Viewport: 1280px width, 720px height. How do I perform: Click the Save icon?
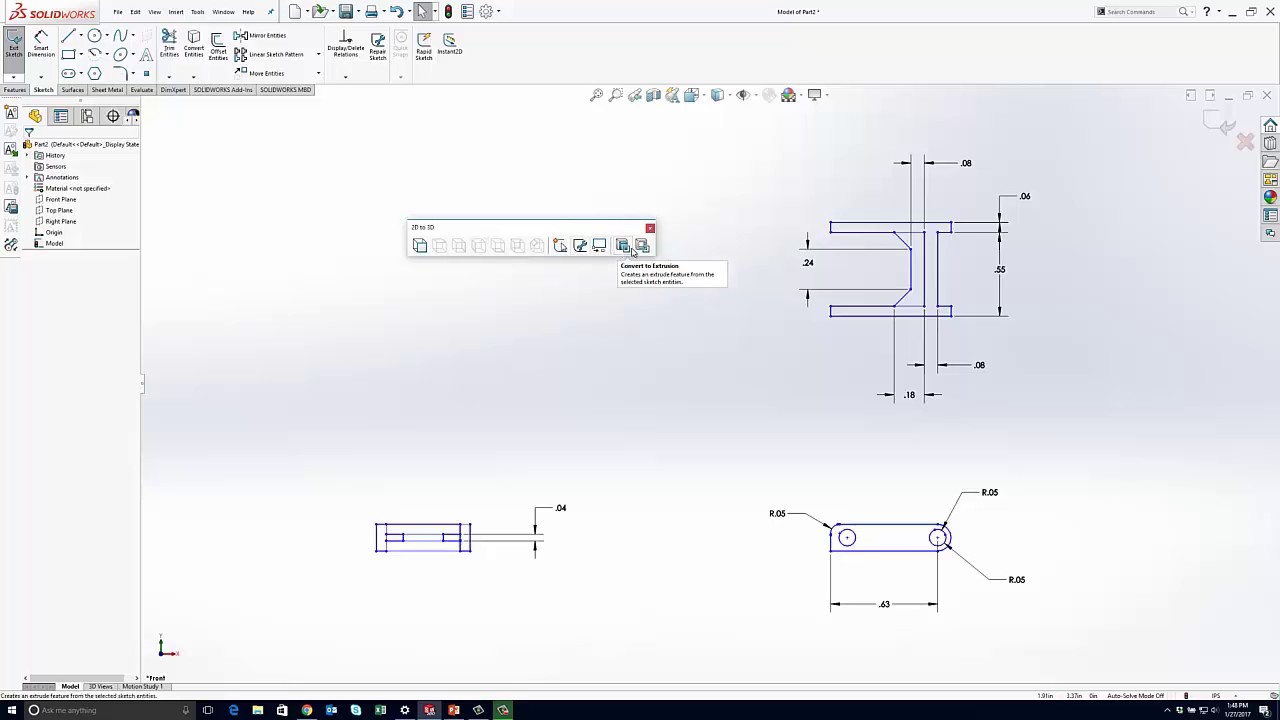345,12
